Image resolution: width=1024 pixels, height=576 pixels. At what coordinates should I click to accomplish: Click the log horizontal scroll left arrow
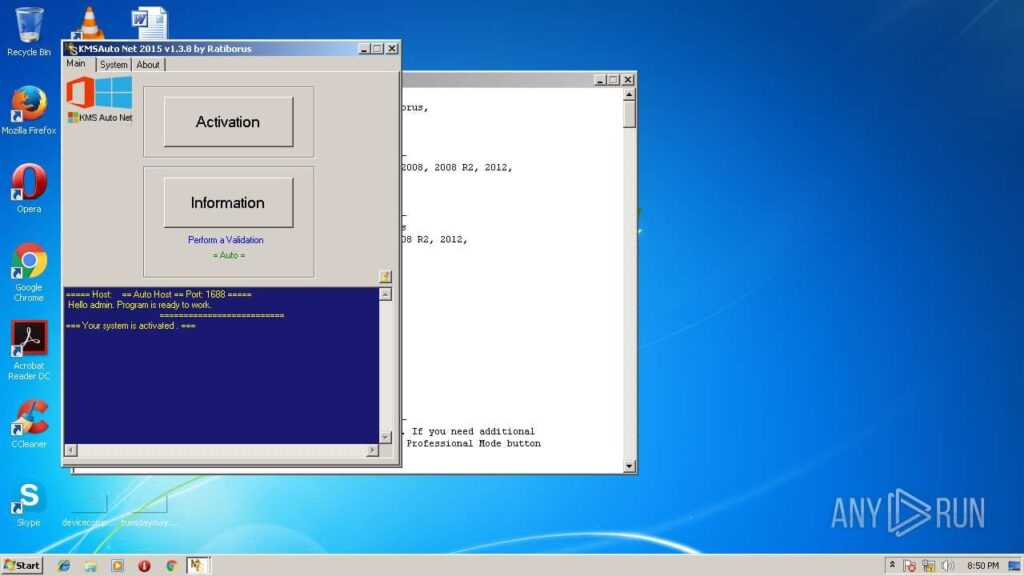pos(71,450)
